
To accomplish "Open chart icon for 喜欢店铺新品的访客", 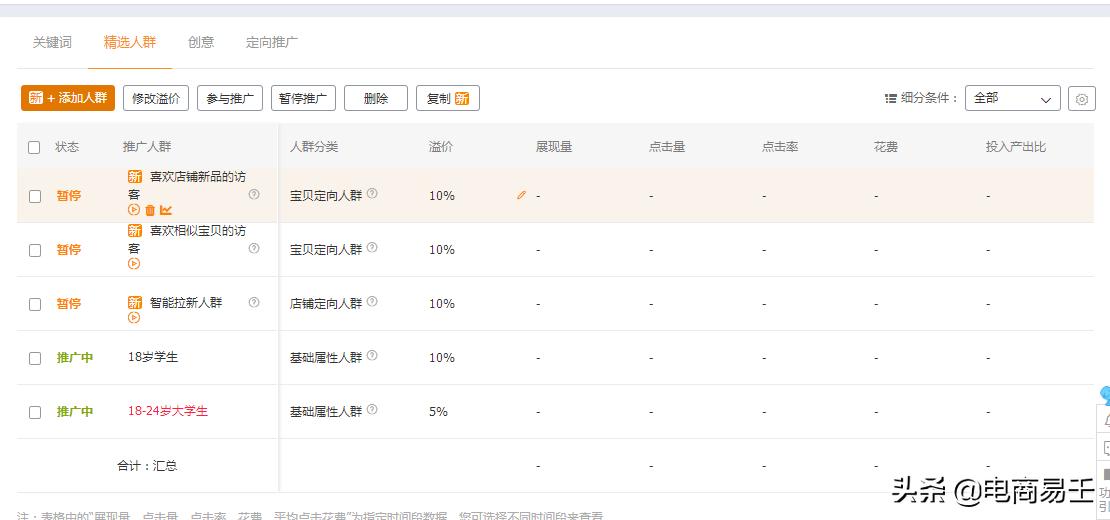I will coord(166,210).
